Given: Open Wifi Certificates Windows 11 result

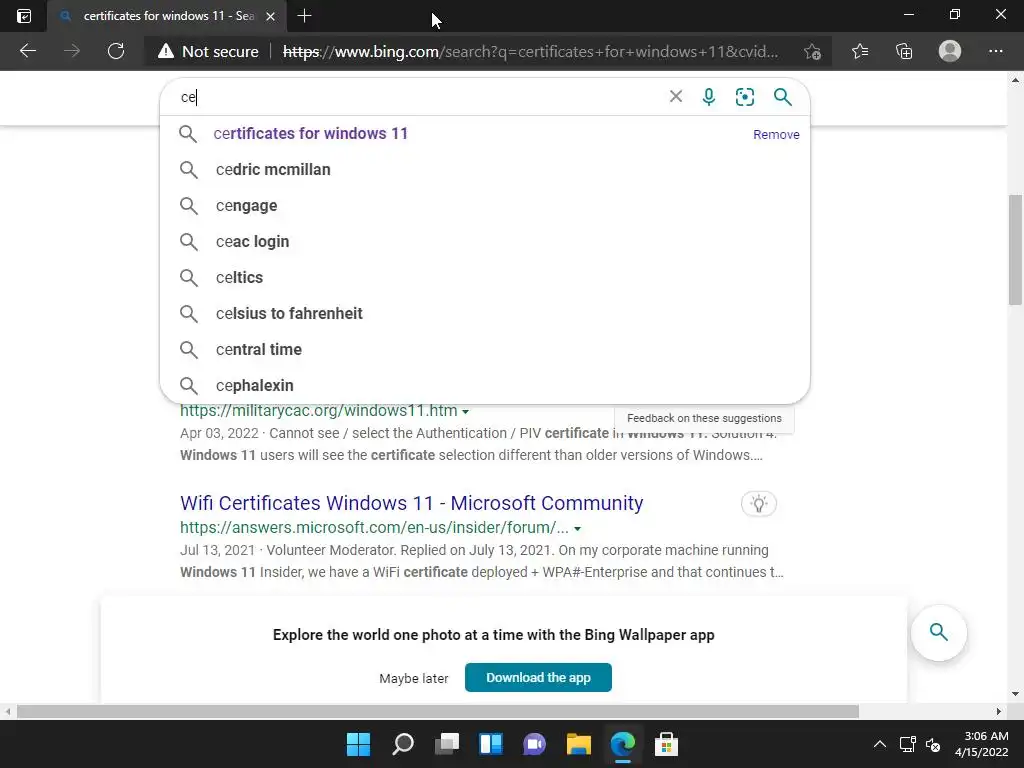Looking at the screenshot, I should click(411, 503).
